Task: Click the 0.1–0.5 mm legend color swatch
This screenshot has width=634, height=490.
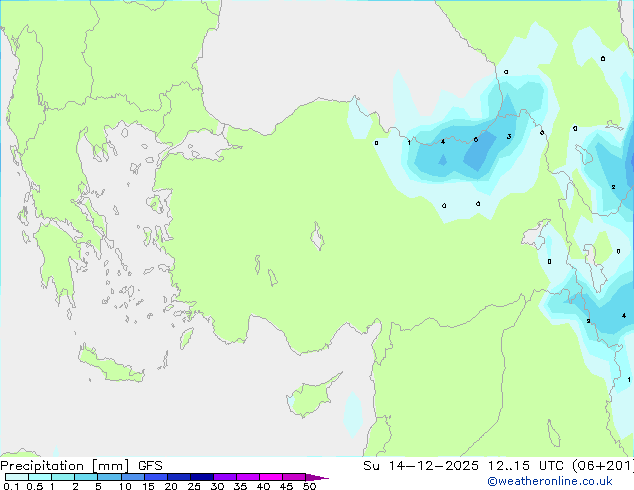Action: 17,477
